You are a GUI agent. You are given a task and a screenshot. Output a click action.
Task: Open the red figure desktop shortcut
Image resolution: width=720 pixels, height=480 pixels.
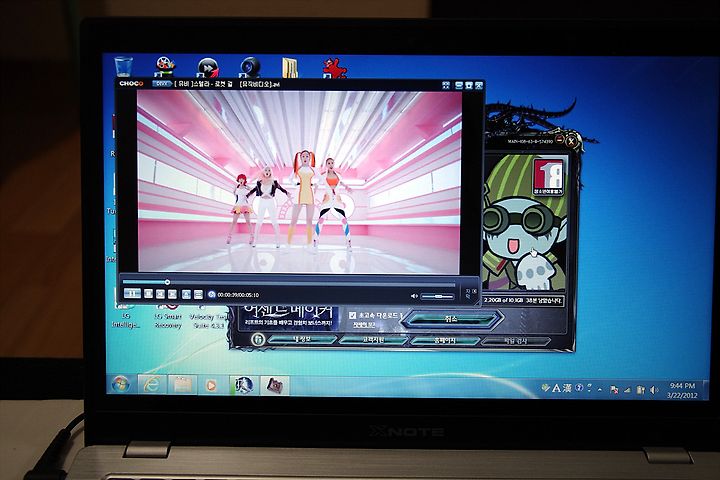tap(335, 68)
